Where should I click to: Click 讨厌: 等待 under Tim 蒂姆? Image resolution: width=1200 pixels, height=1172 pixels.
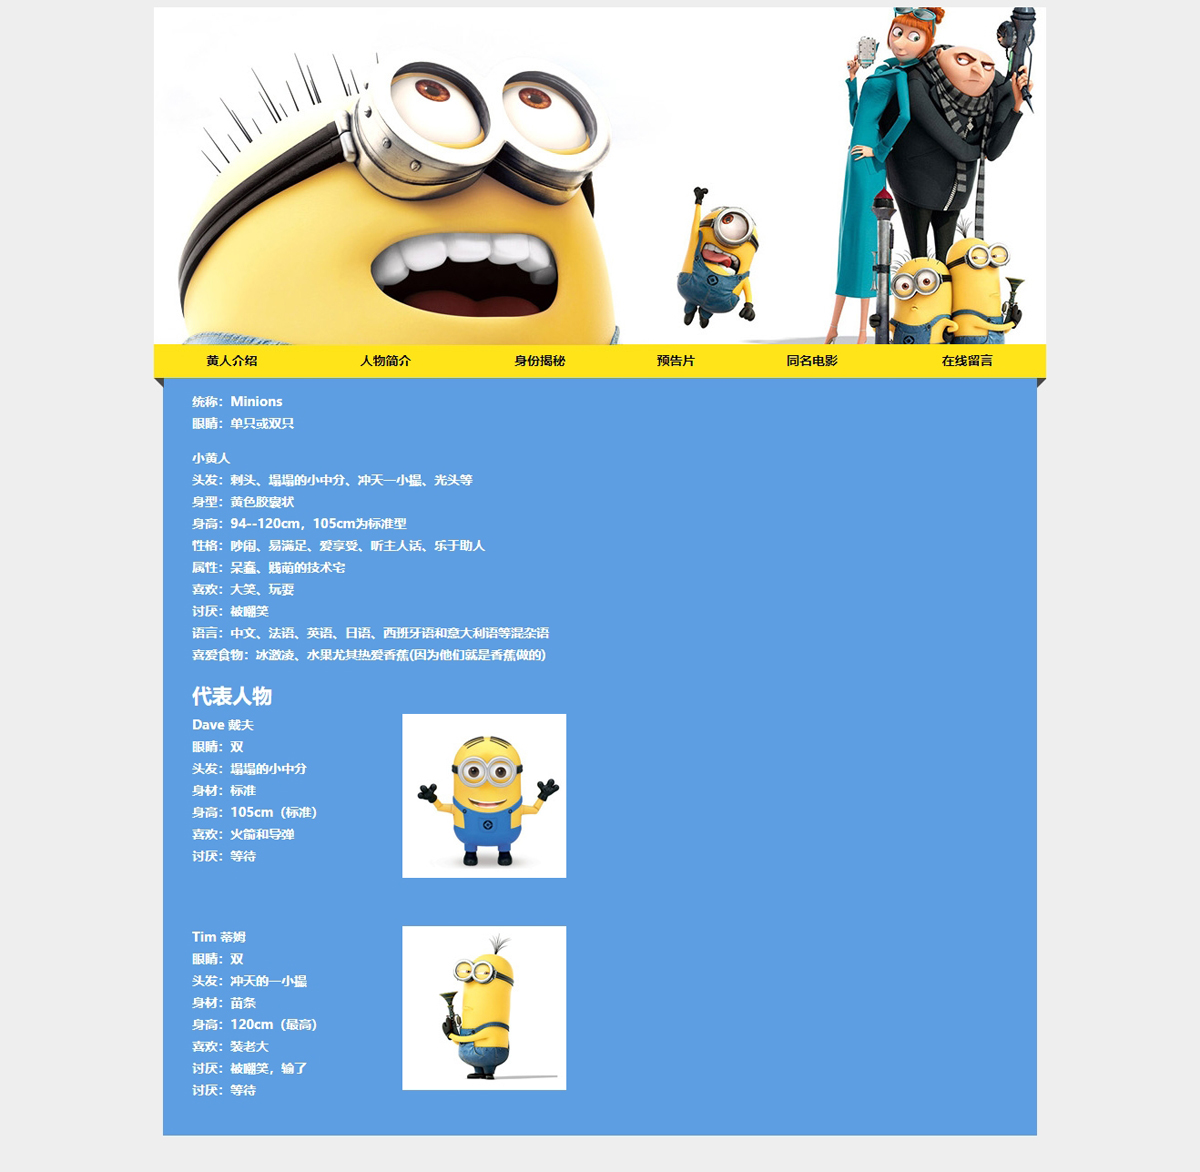(x=224, y=1091)
